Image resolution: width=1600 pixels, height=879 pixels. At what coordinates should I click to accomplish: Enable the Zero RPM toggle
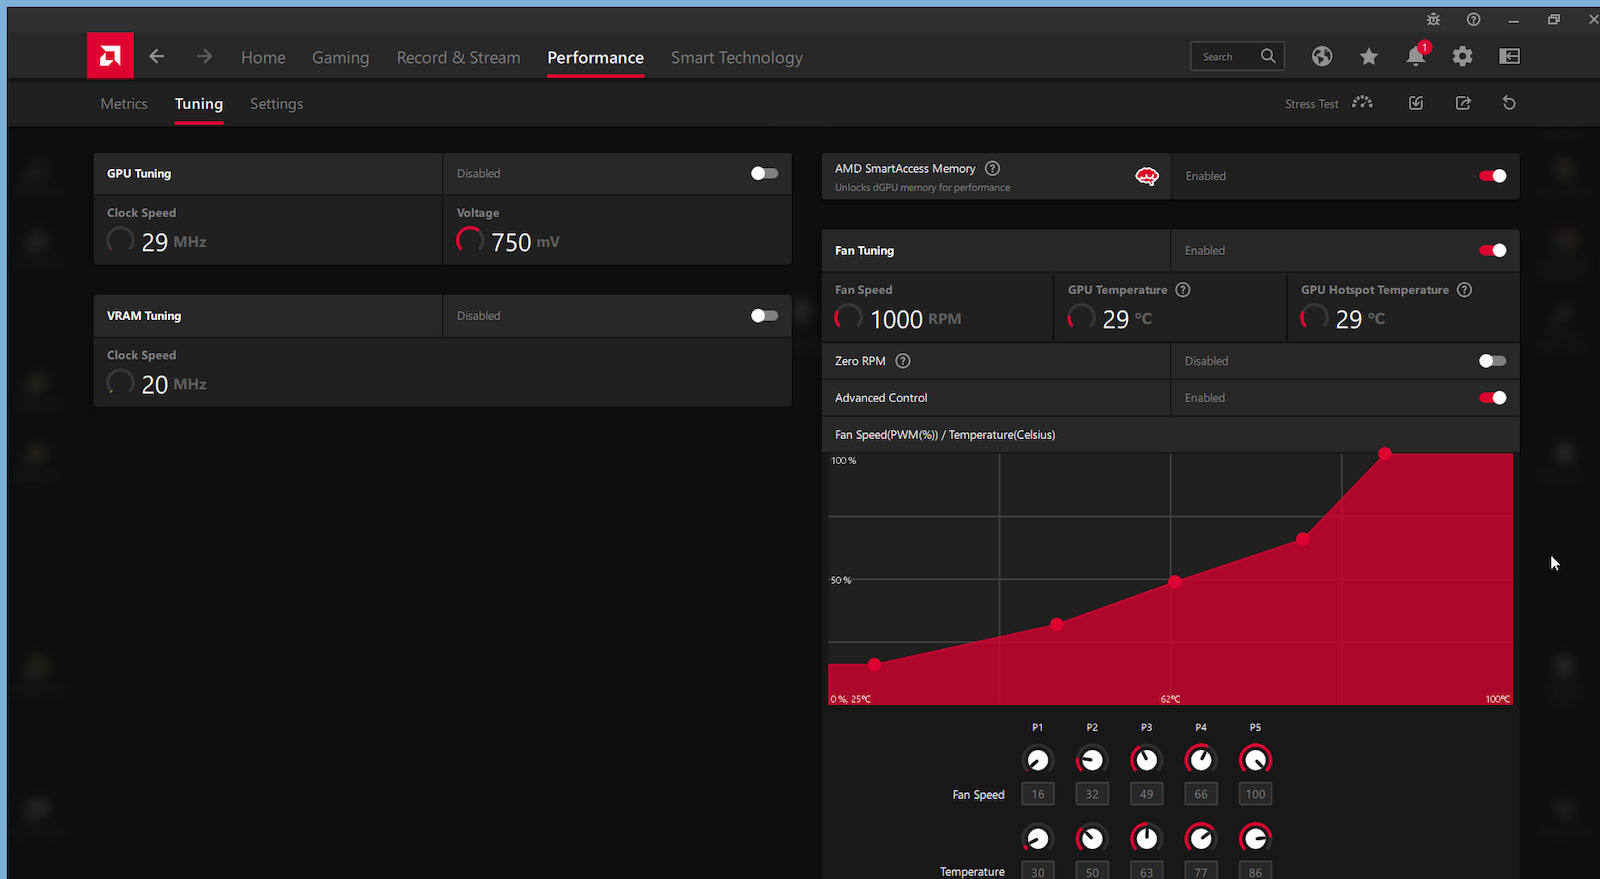[x=1493, y=361]
